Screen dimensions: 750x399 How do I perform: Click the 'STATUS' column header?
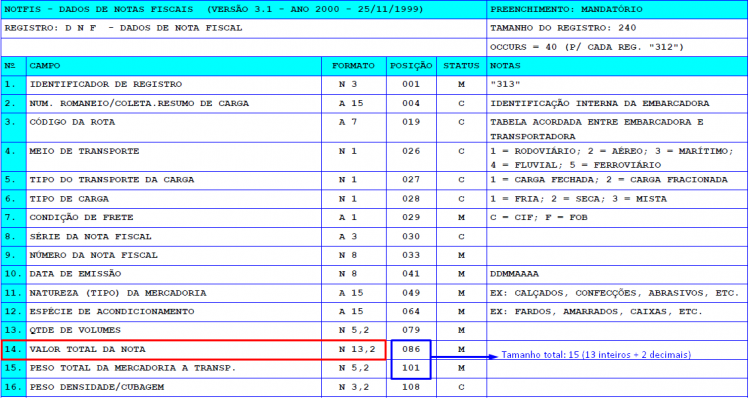(461, 66)
